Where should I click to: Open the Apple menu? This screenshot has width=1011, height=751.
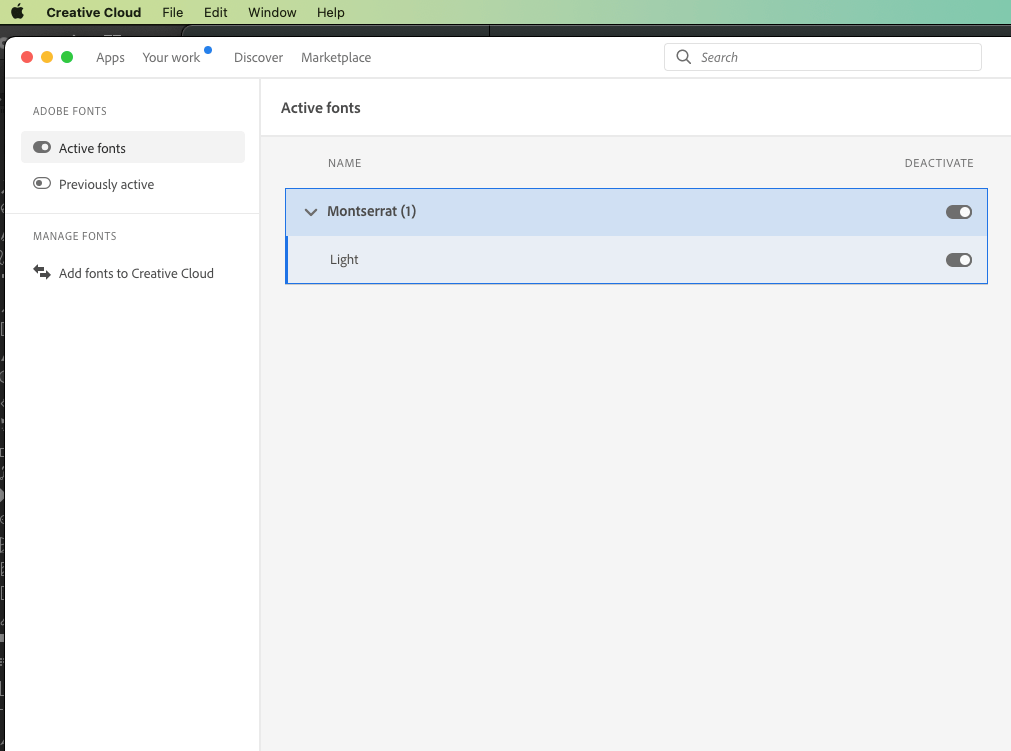point(17,12)
